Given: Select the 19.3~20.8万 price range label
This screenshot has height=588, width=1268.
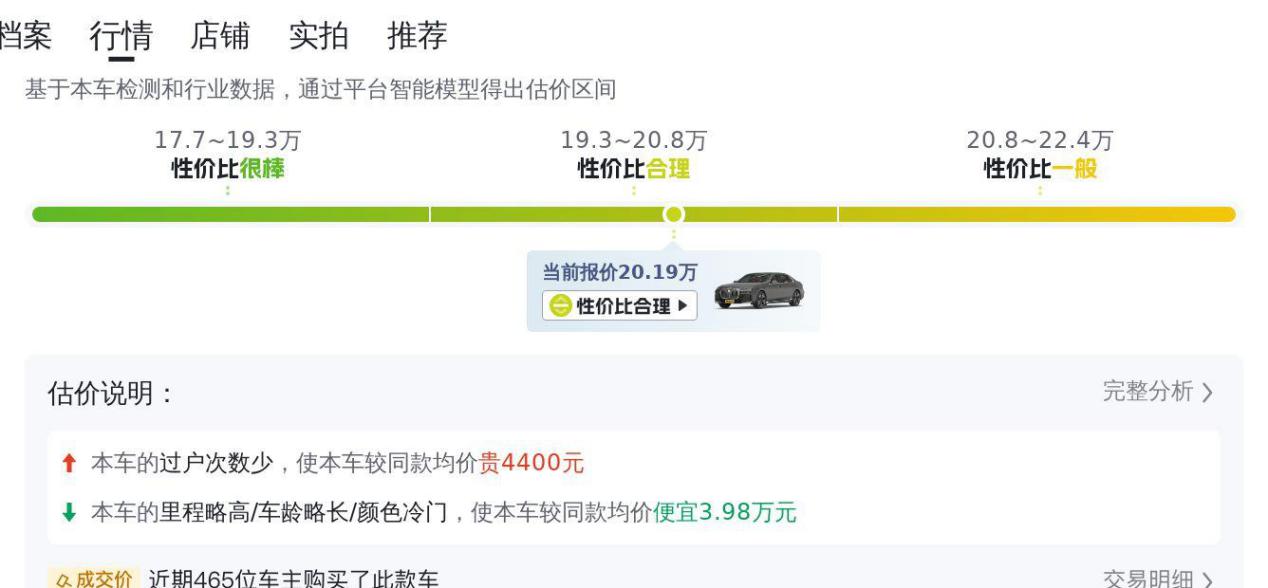Looking at the screenshot, I should click(x=634, y=141).
